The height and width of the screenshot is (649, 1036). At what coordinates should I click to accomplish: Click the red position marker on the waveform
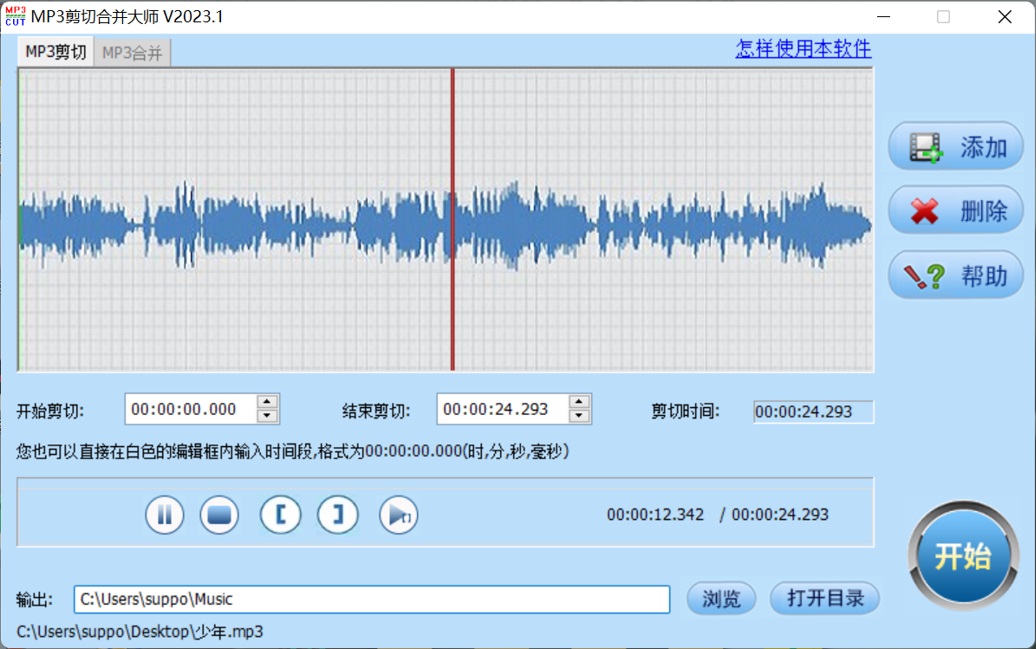[453, 220]
